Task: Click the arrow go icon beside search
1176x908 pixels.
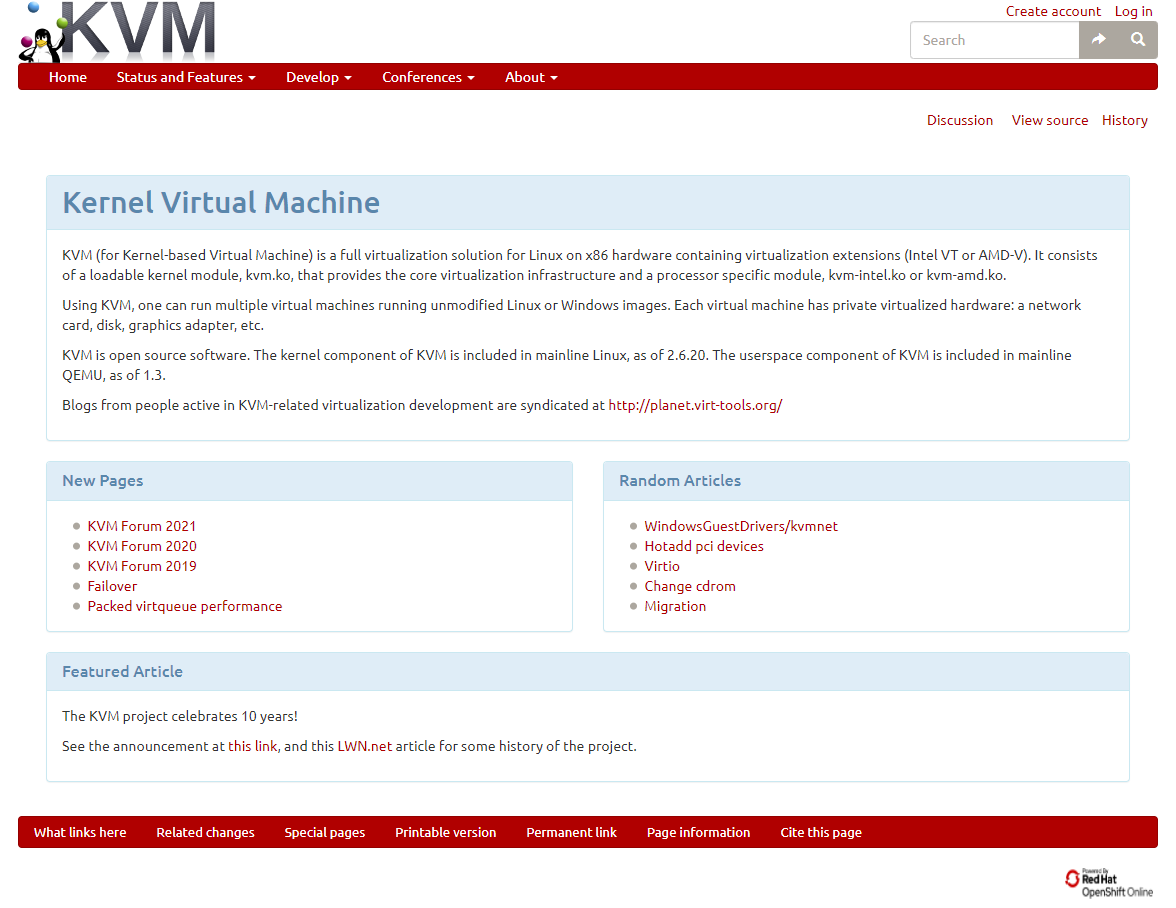Action: 1099,40
